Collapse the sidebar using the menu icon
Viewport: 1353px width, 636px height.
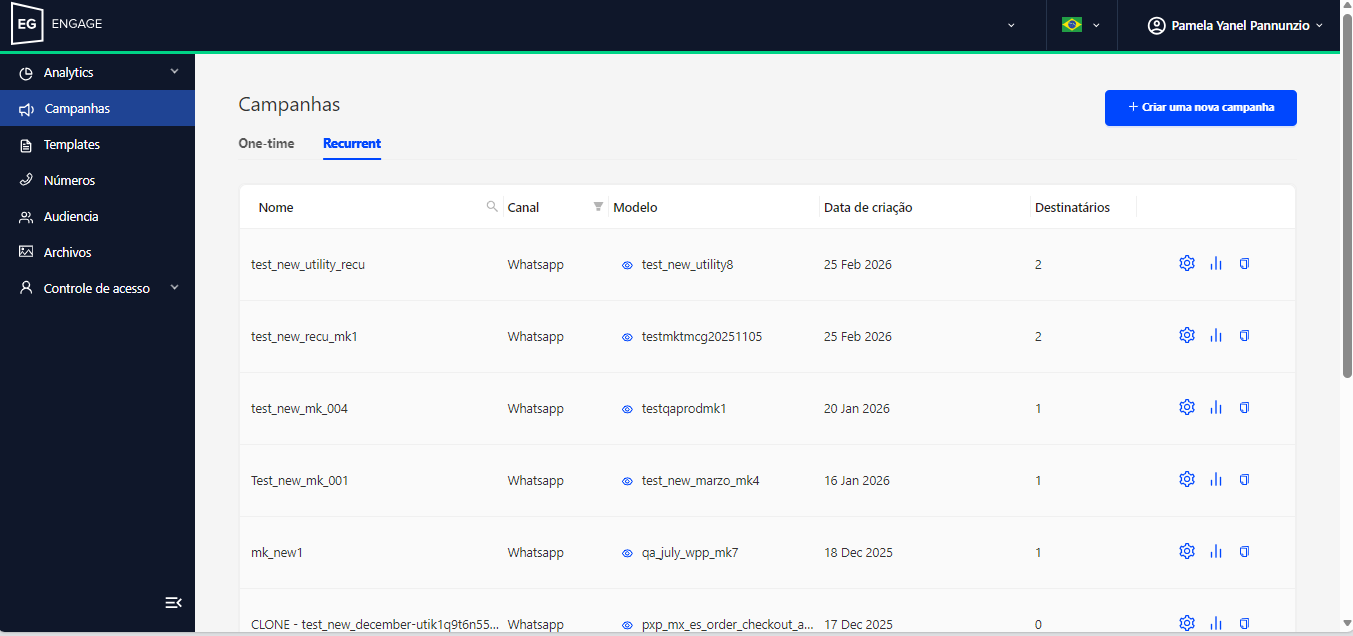tap(173, 602)
